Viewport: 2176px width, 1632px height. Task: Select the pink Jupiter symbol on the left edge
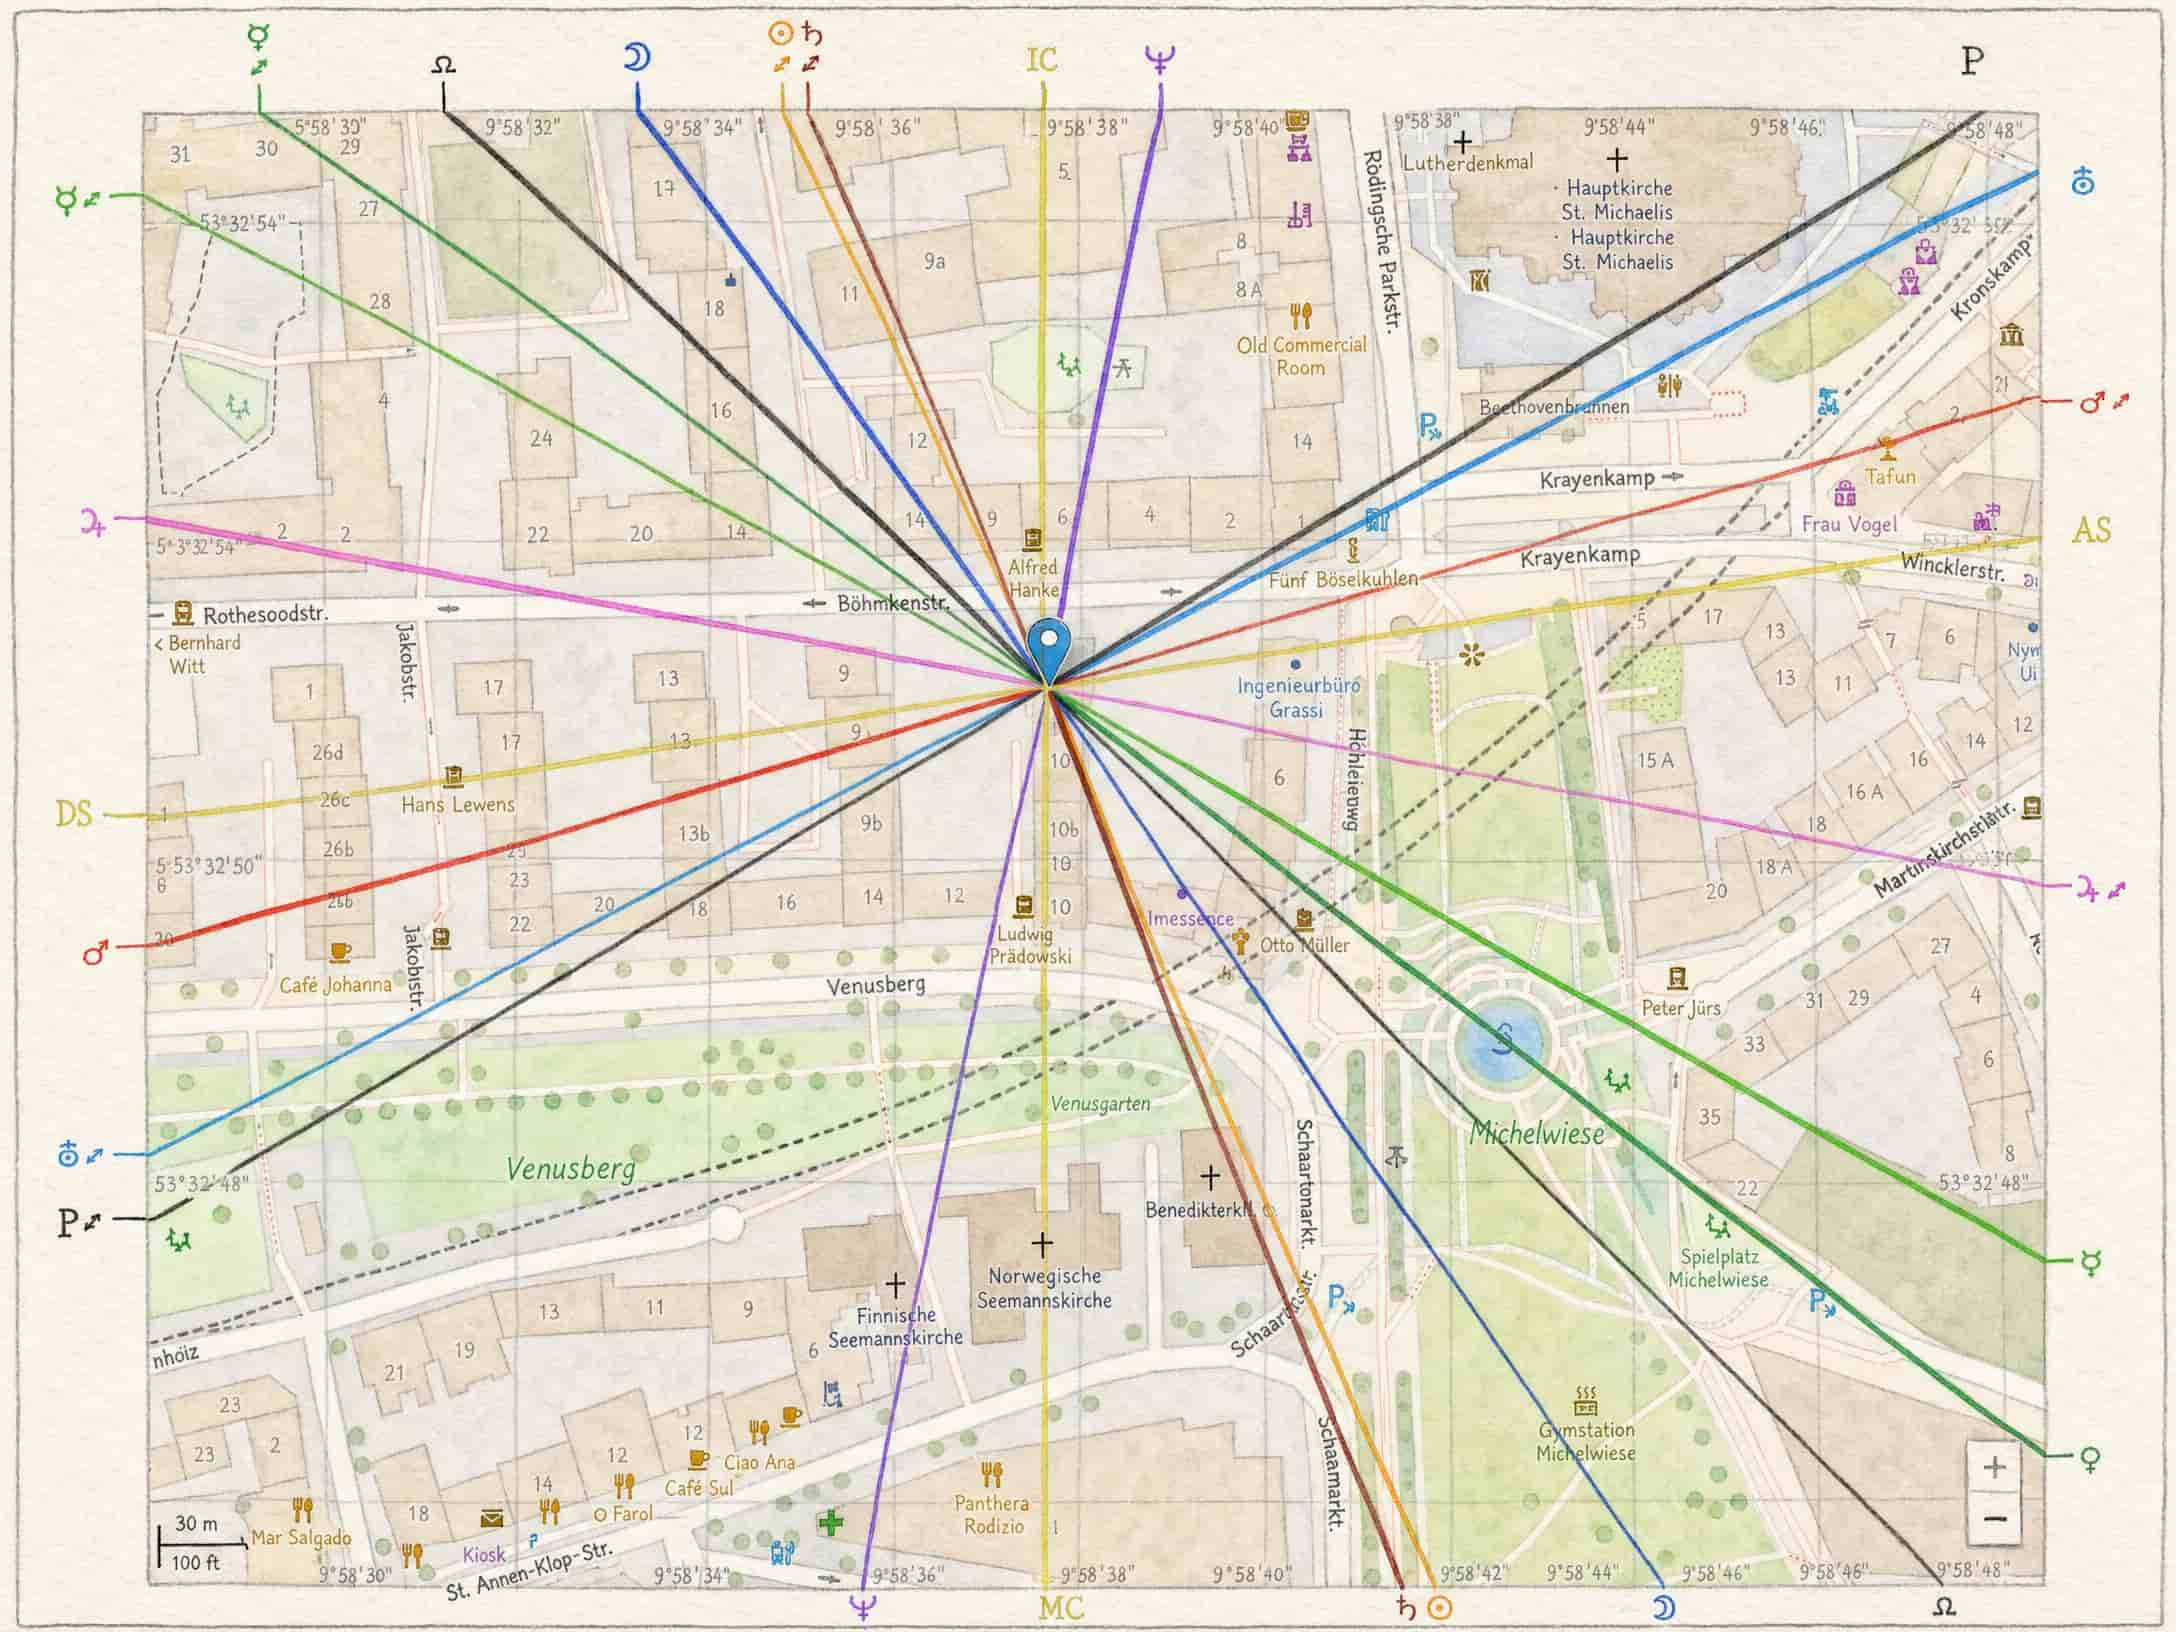point(93,521)
